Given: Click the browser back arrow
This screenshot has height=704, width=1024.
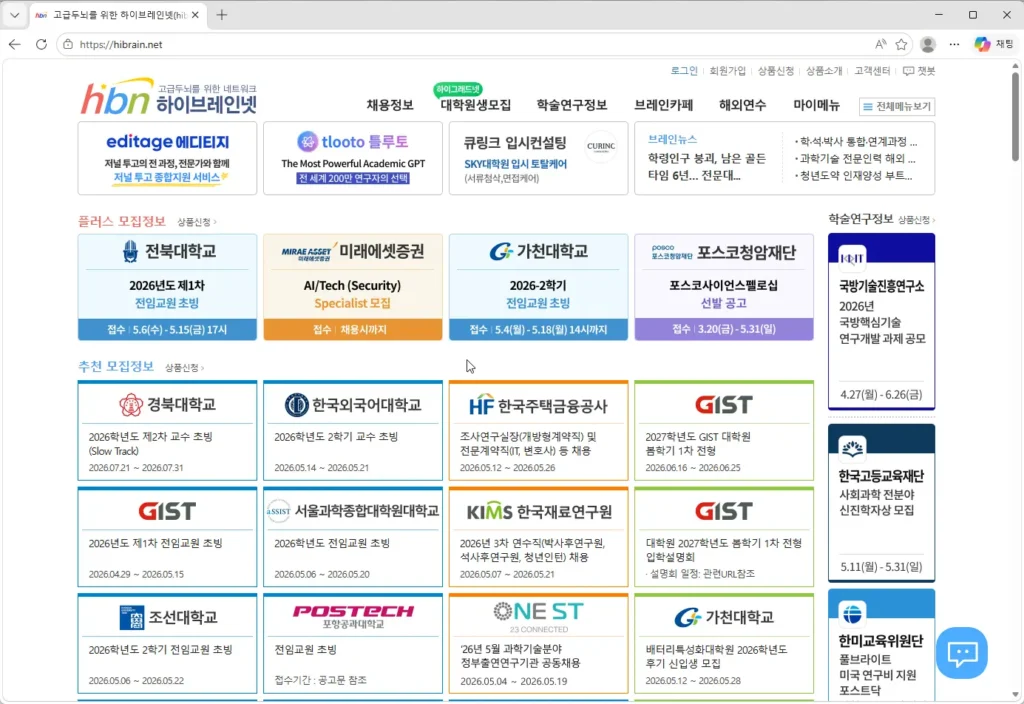Looking at the screenshot, I should coord(15,44).
